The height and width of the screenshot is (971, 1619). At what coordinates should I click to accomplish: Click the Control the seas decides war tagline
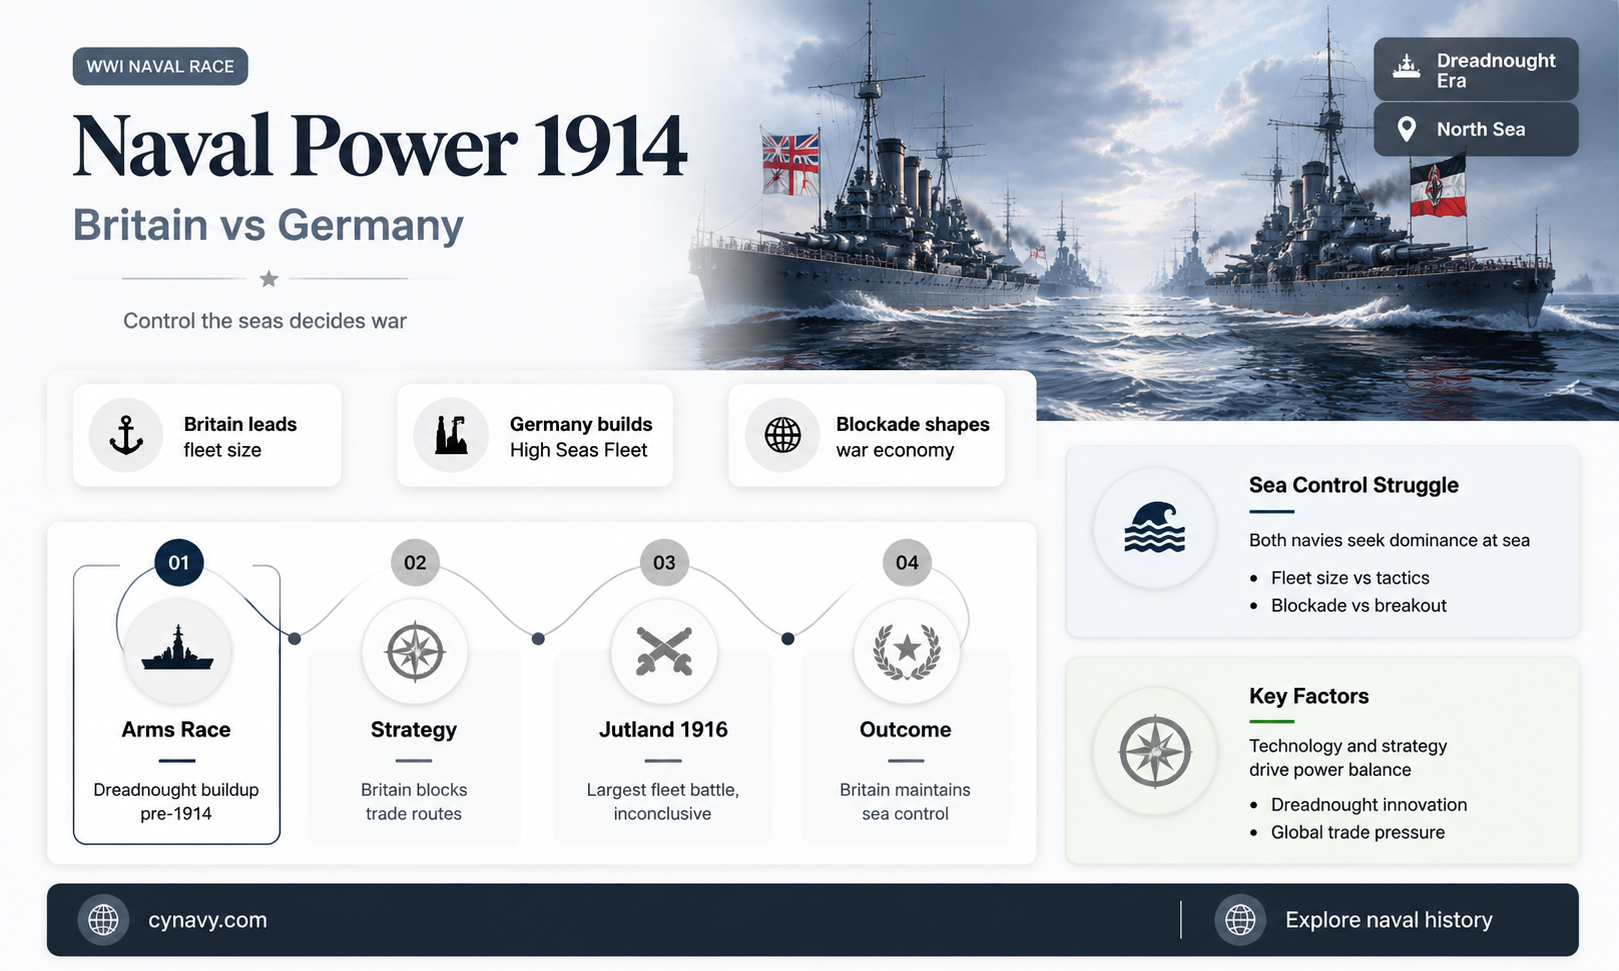pos(265,321)
